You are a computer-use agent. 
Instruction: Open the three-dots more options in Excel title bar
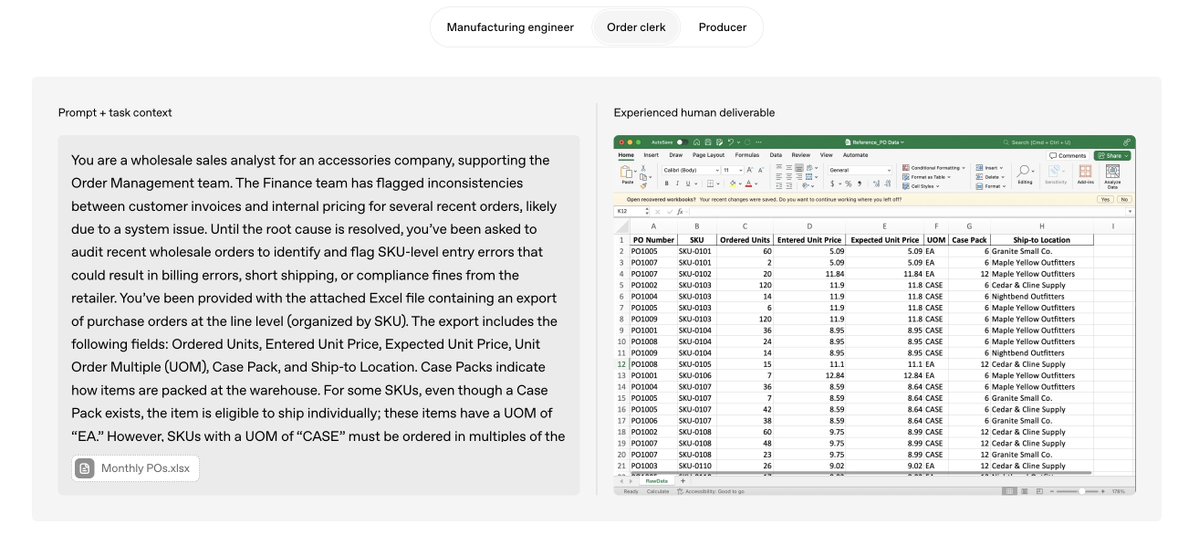click(759, 142)
